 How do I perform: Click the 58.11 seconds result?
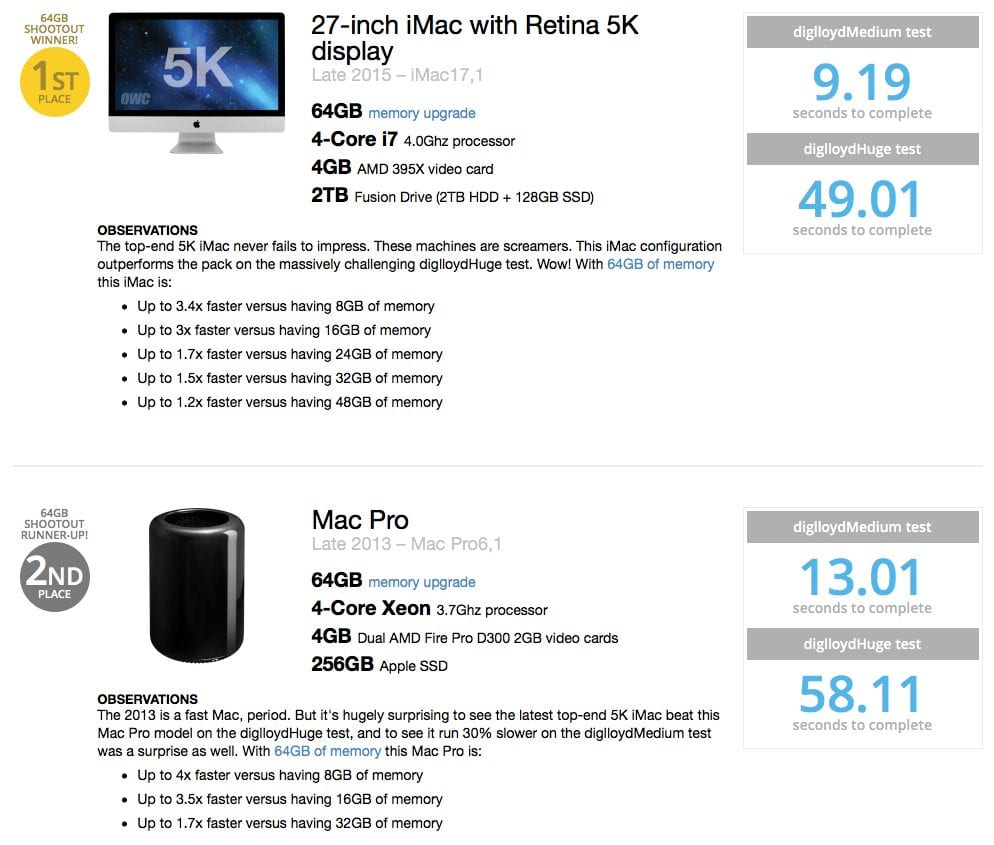click(862, 696)
